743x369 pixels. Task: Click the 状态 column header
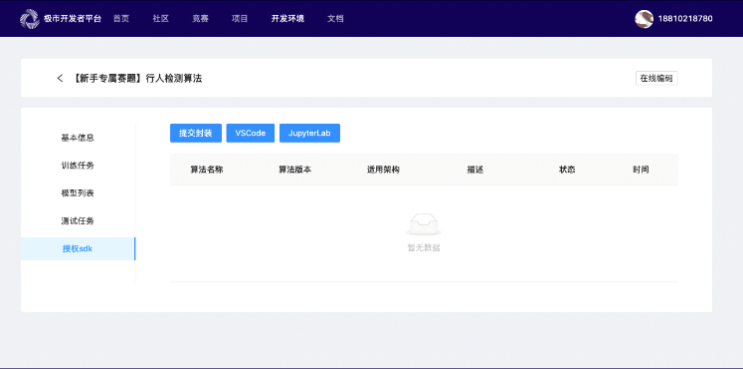pyautogui.click(x=567, y=170)
